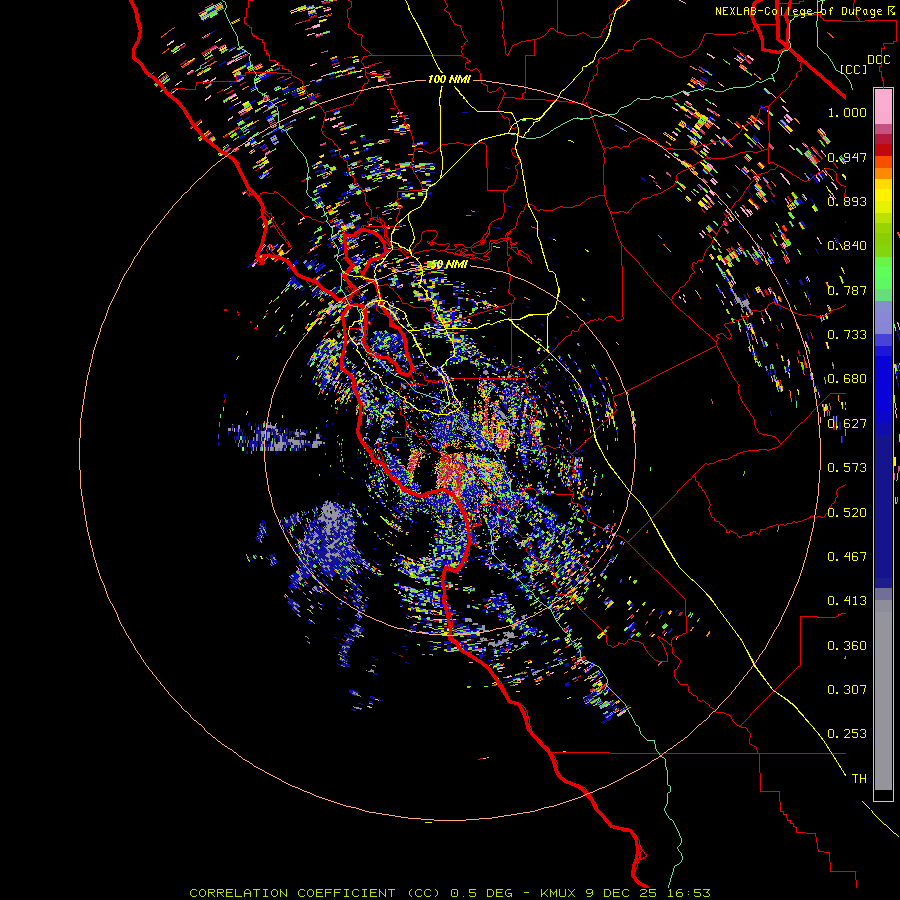Click the "0.5 DEG" elevation angle text
The image size is (900, 900).
pyautogui.click(x=482, y=893)
